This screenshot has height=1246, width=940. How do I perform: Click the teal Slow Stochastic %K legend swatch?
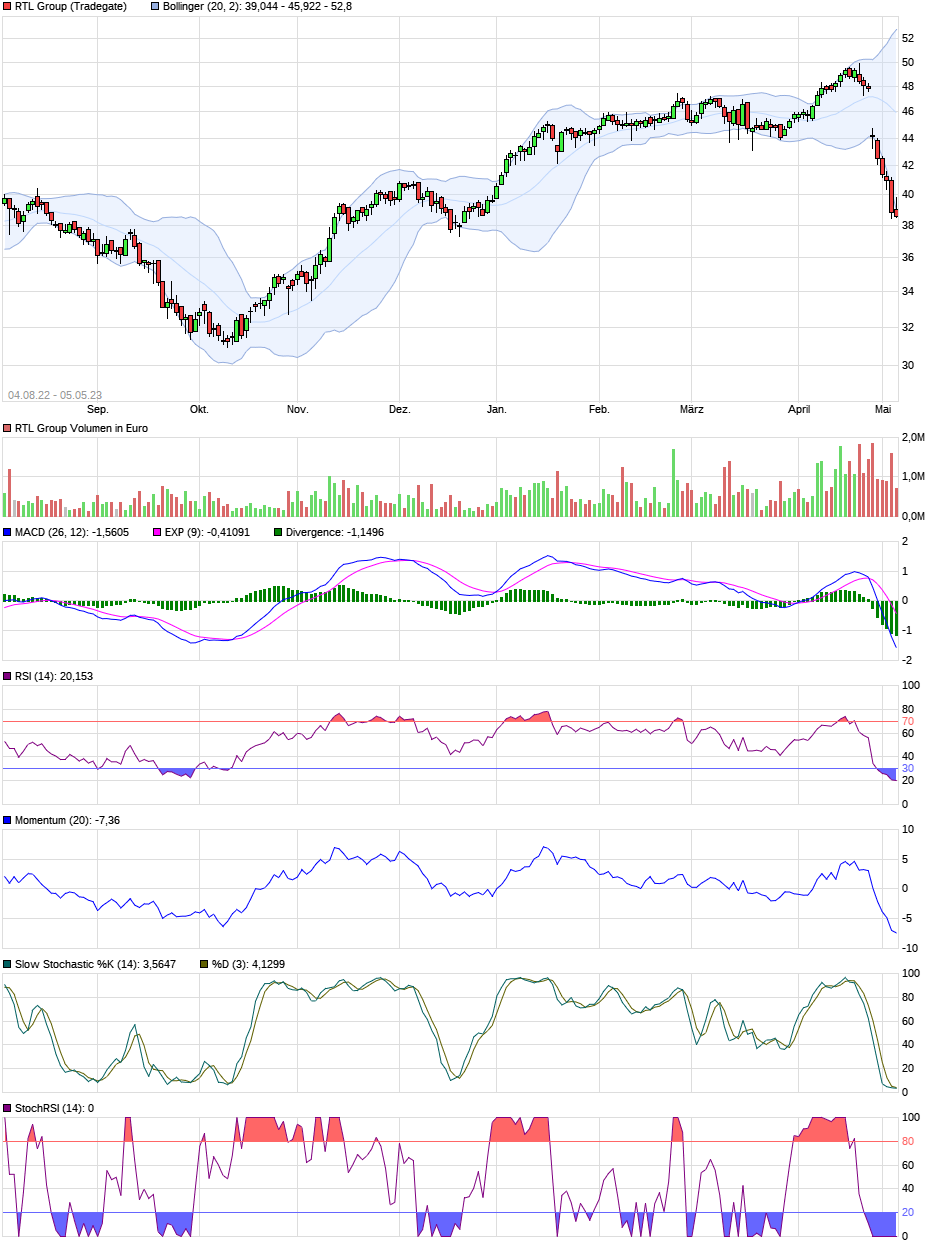[x=7, y=964]
